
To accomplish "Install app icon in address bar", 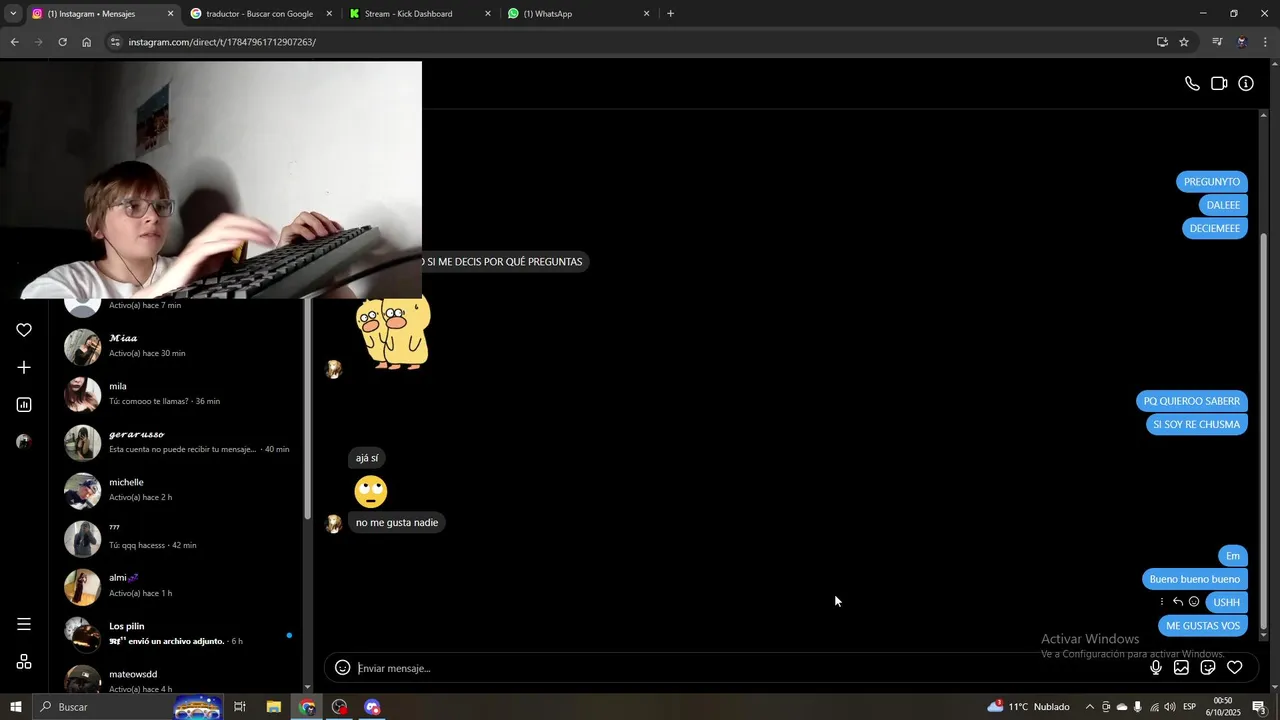I will tap(1162, 42).
